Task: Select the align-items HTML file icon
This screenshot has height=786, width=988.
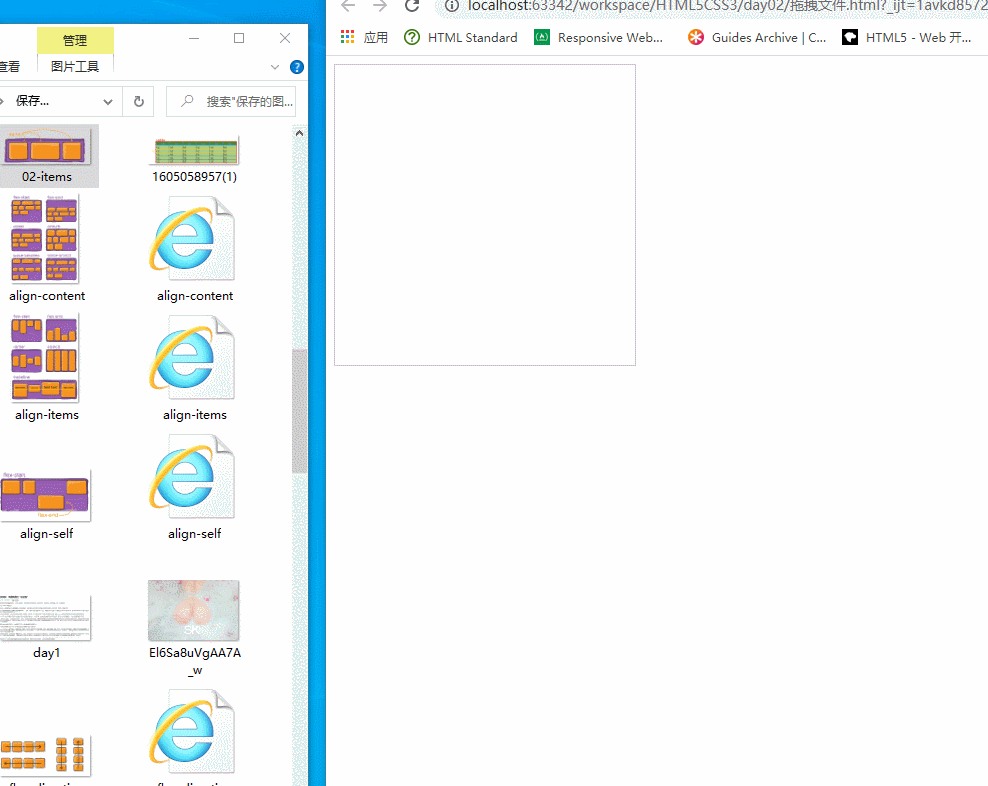Action: click(x=192, y=358)
